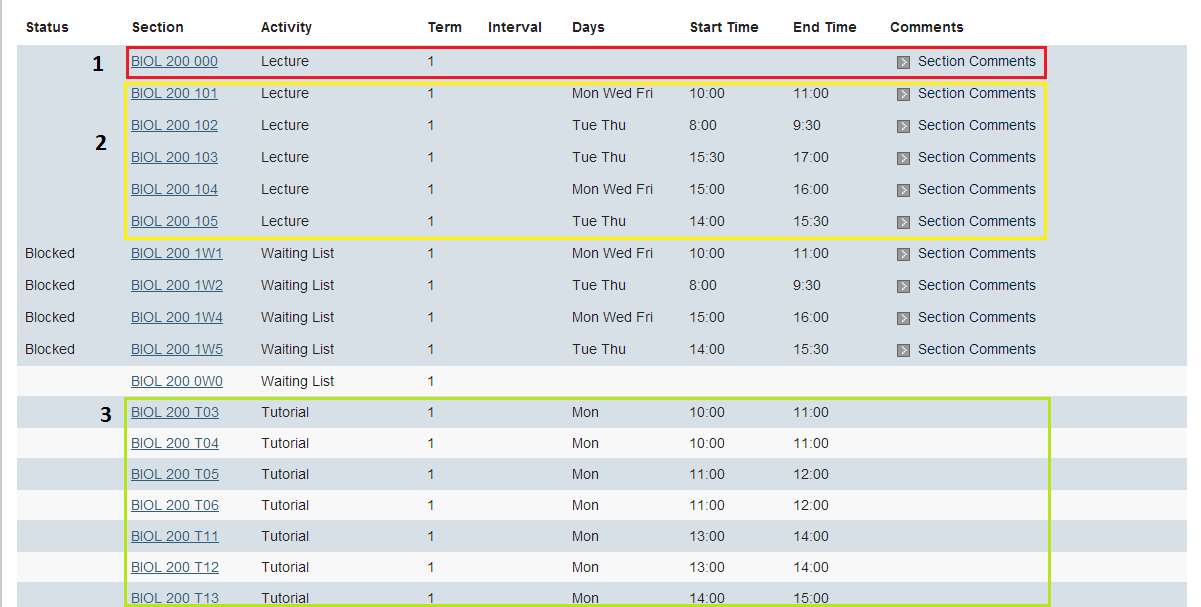This screenshot has height=607, width=1201.
Task: Click the comments arrow icon for BIOL 200 1W5
Action: pyautogui.click(x=903, y=350)
